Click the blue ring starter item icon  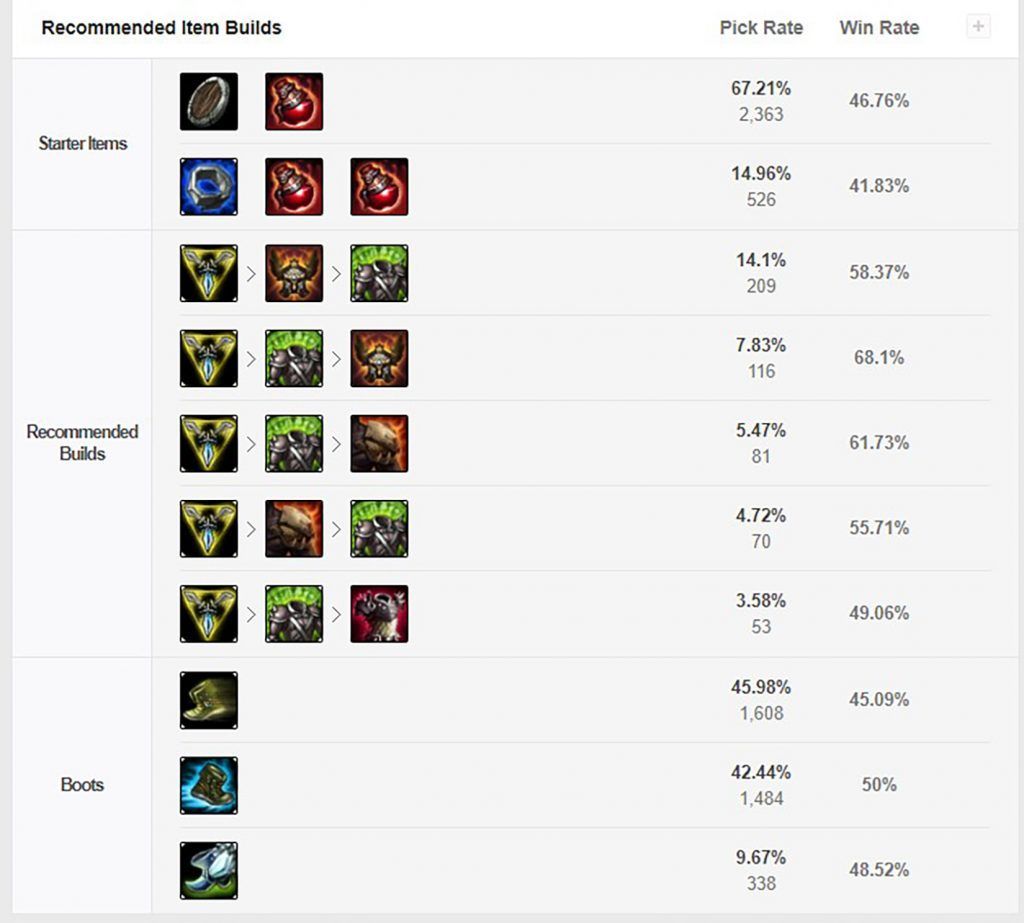pos(209,186)
